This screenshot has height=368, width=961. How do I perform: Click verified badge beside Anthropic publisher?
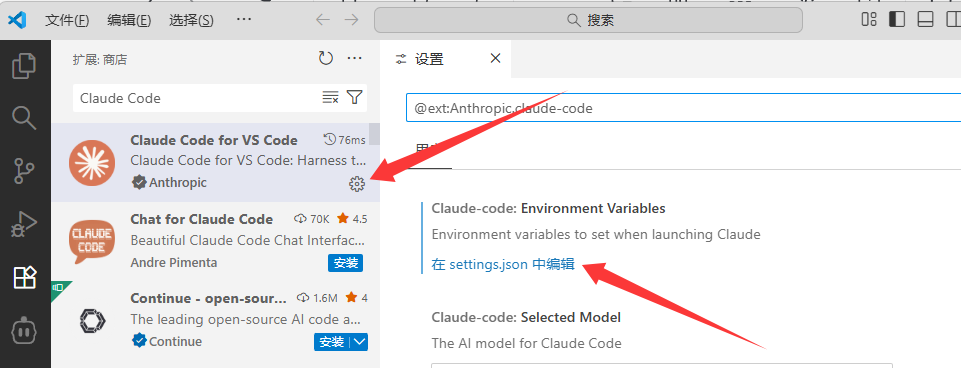pyautogui.click(x=139, y=183)
